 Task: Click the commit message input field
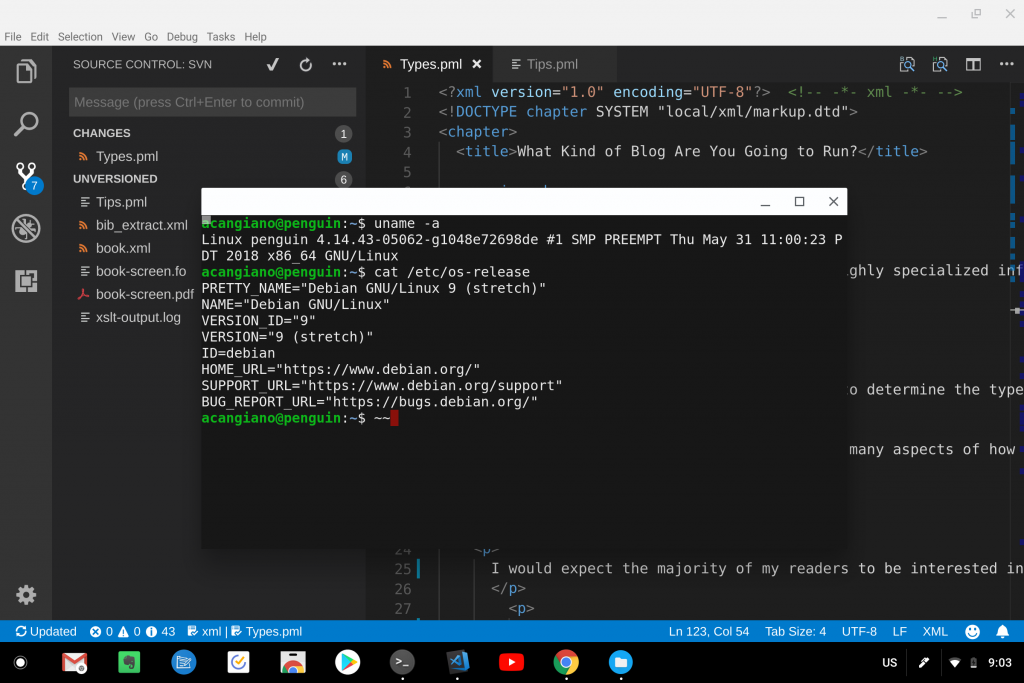click(212, 102)
